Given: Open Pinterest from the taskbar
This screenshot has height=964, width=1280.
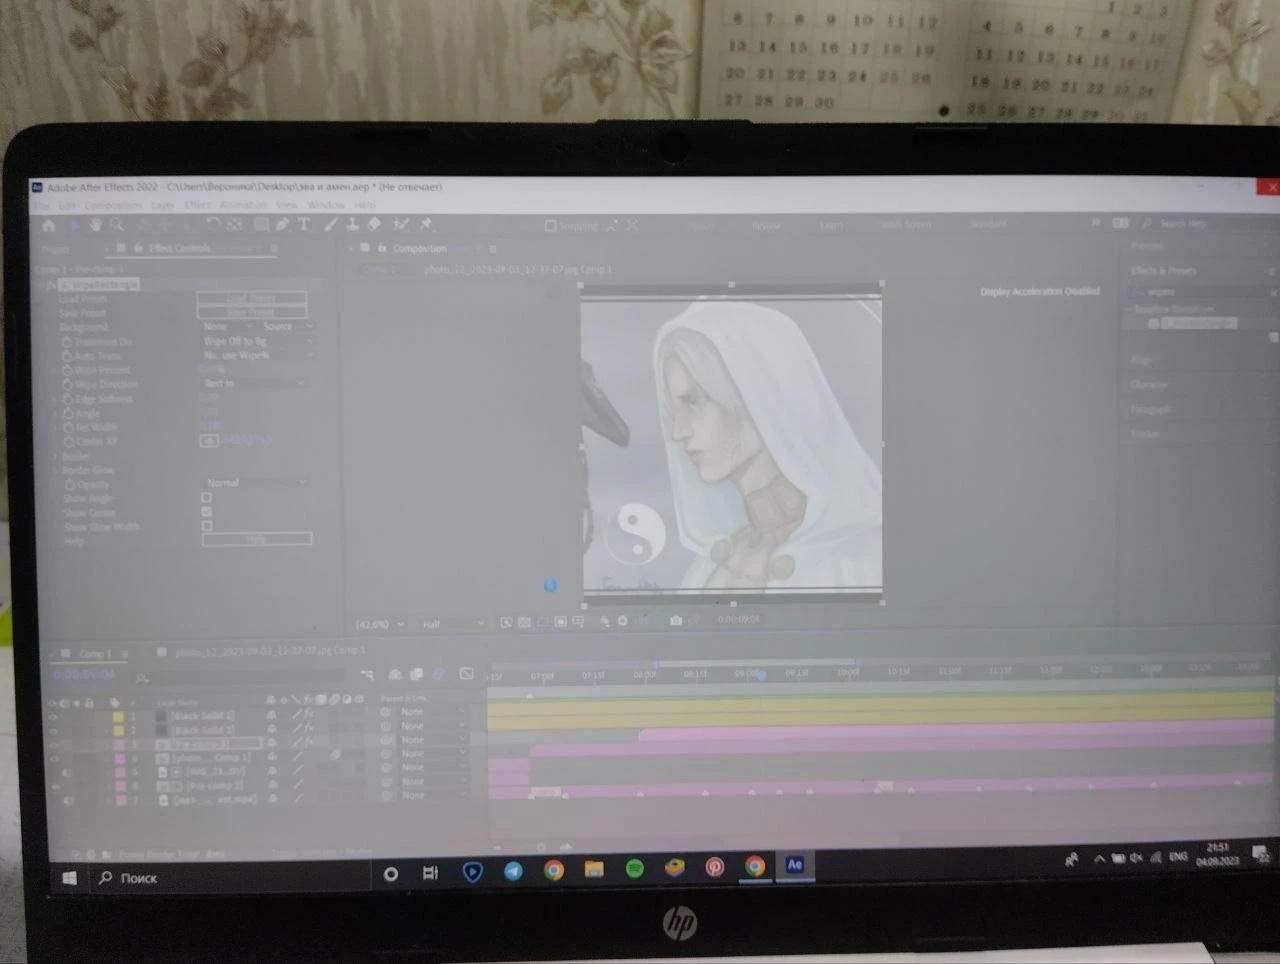Looking at the screenshot, I should [x=715, y=867].
